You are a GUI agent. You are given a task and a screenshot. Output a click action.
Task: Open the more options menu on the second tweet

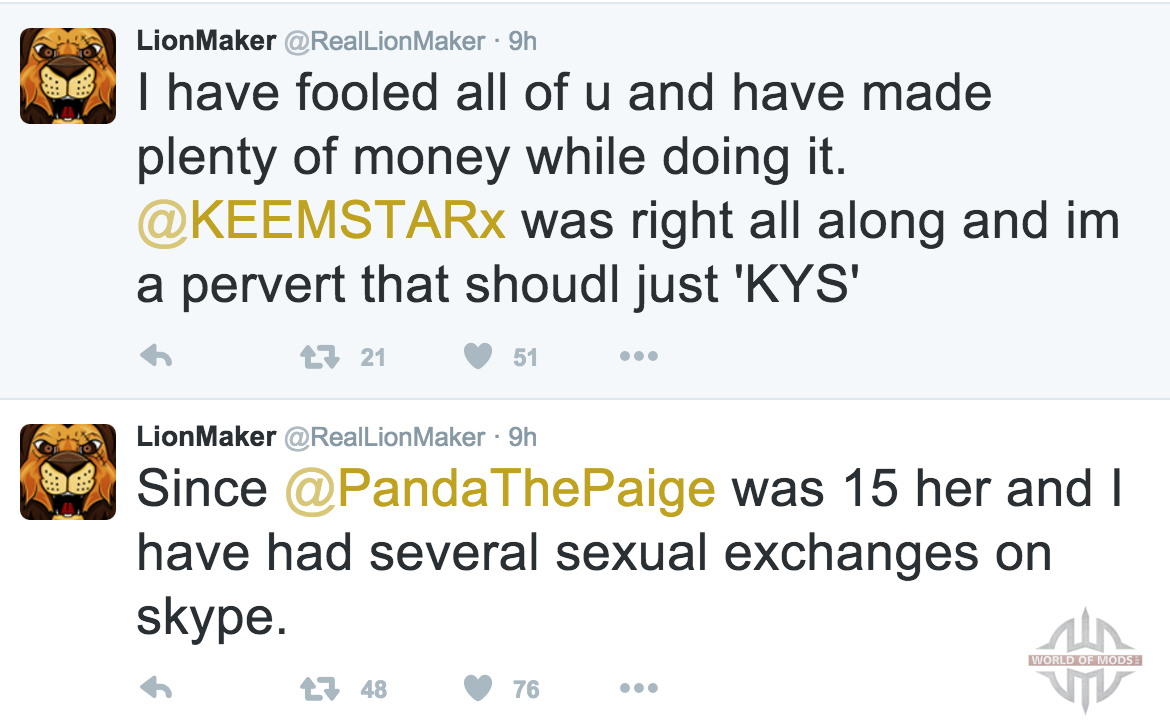pos(637,687)
